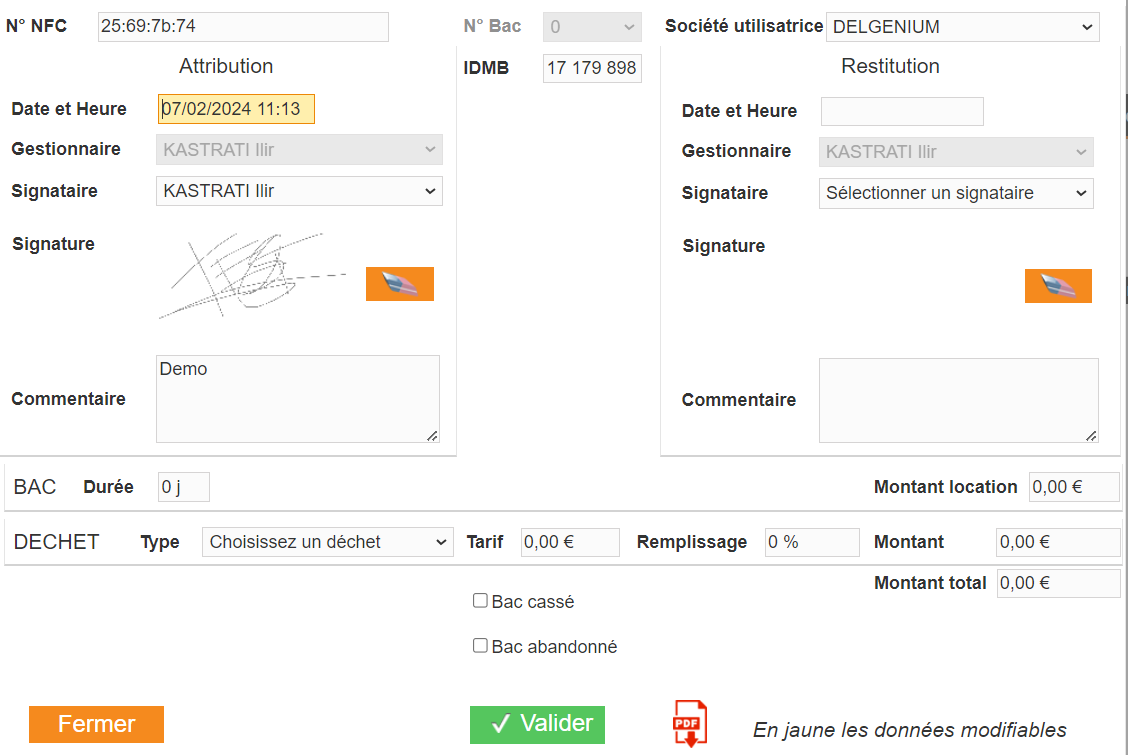This screenshot has height=755, width=1128.
Task: Tick the Bac cassé checkbox
Action: 480,600
